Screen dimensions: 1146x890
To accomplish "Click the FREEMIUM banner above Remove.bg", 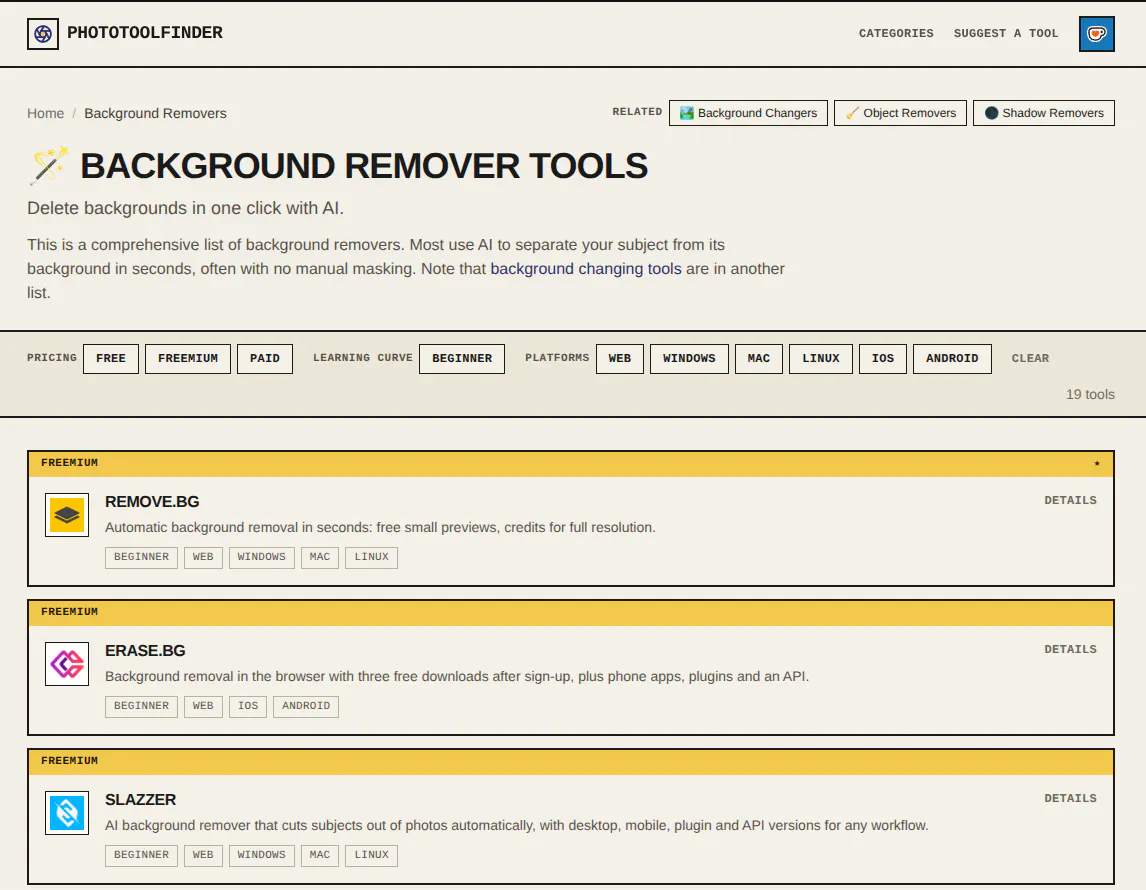I will pos(571,464).
